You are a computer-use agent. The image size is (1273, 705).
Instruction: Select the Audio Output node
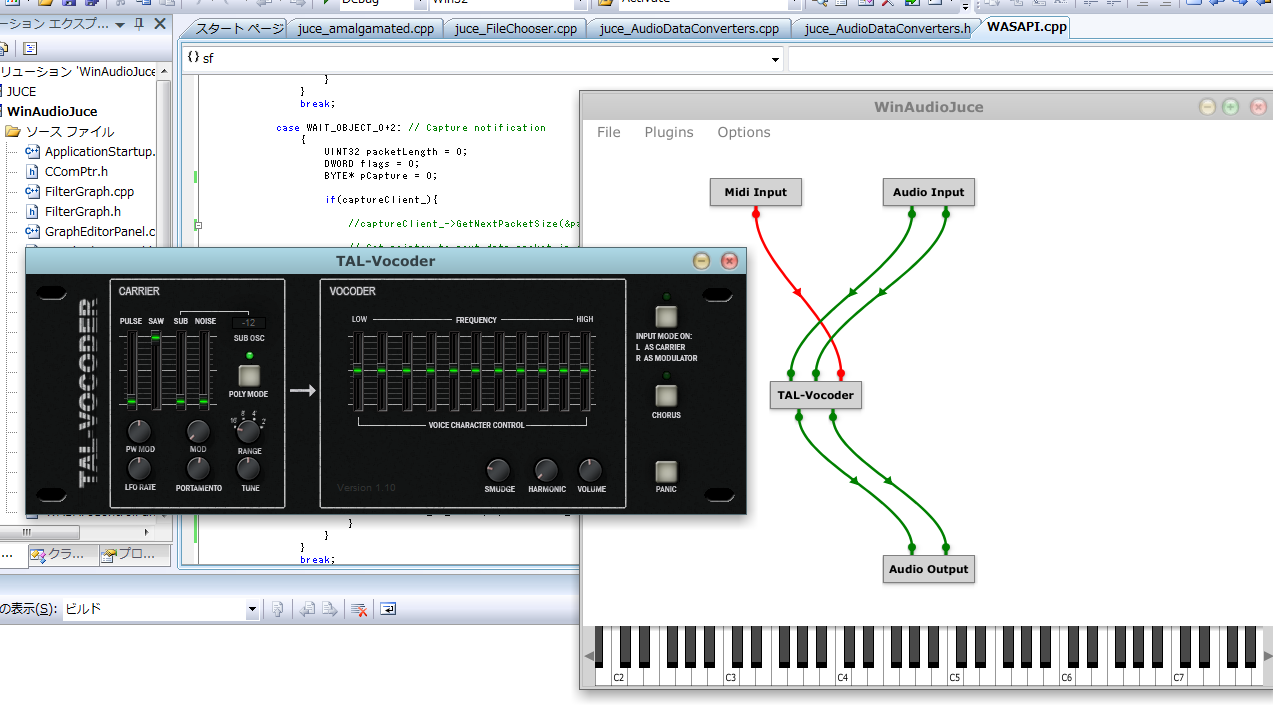point(928,569)
